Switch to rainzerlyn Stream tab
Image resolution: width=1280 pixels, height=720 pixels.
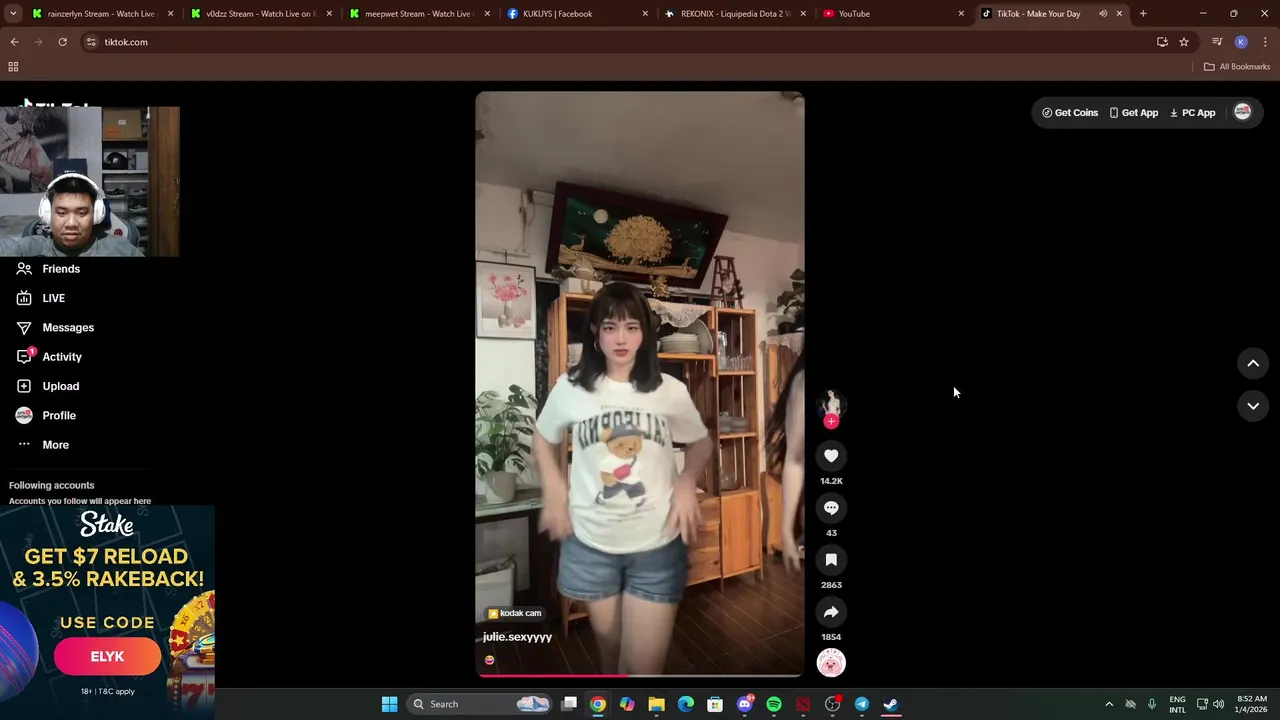click(102, 14)
